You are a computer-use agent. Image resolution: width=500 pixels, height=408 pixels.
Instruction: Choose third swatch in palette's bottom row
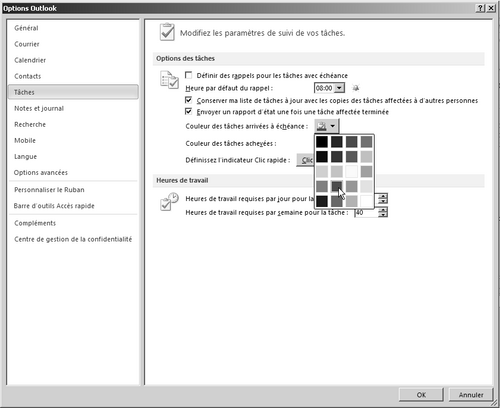click(x=351, y=201)
